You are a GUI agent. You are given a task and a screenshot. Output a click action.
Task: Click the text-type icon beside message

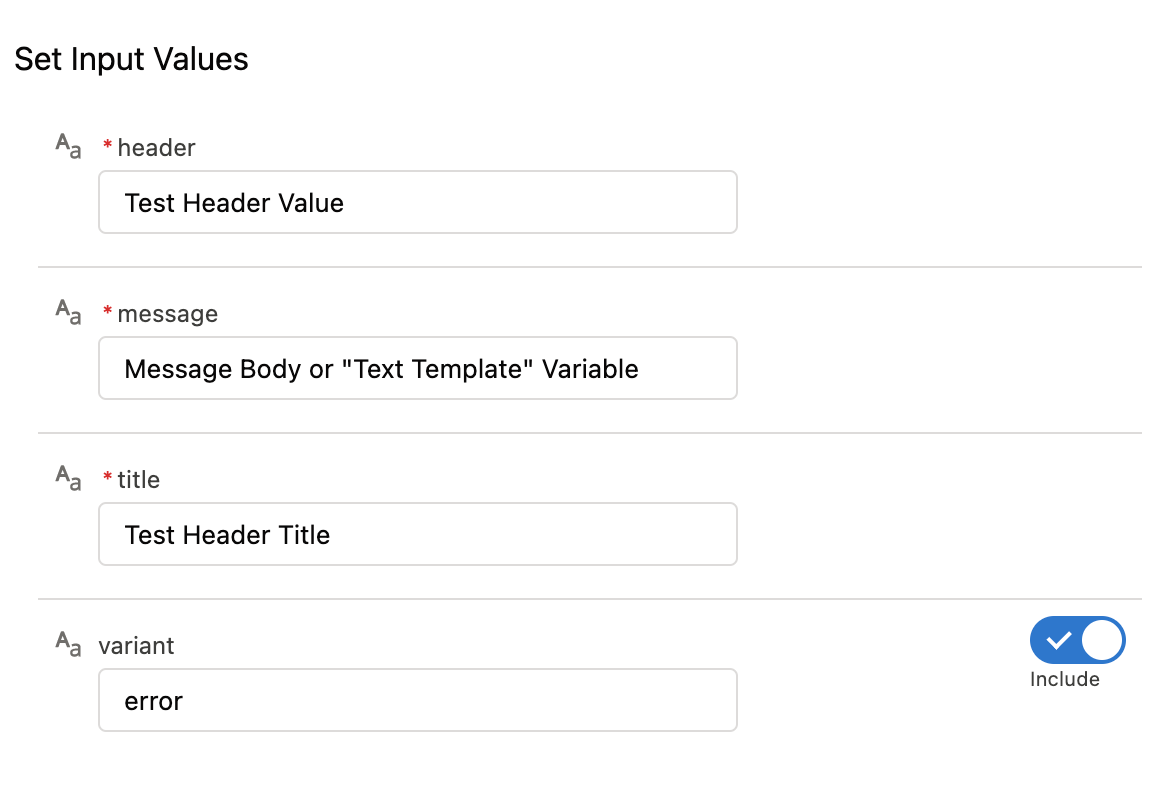tap(67, 313)
